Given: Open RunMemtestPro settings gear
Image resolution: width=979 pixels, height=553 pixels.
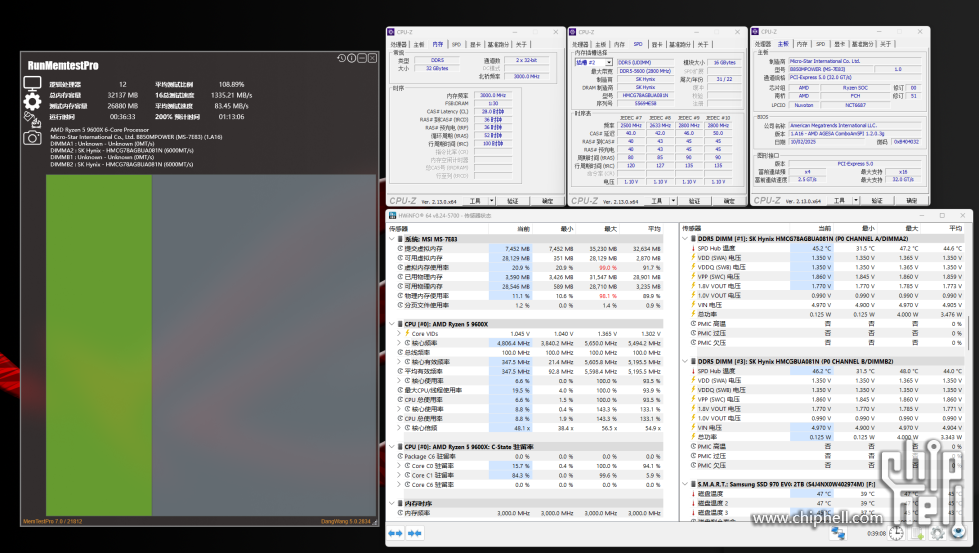Looking at the screenshot, I should point(32,101).
